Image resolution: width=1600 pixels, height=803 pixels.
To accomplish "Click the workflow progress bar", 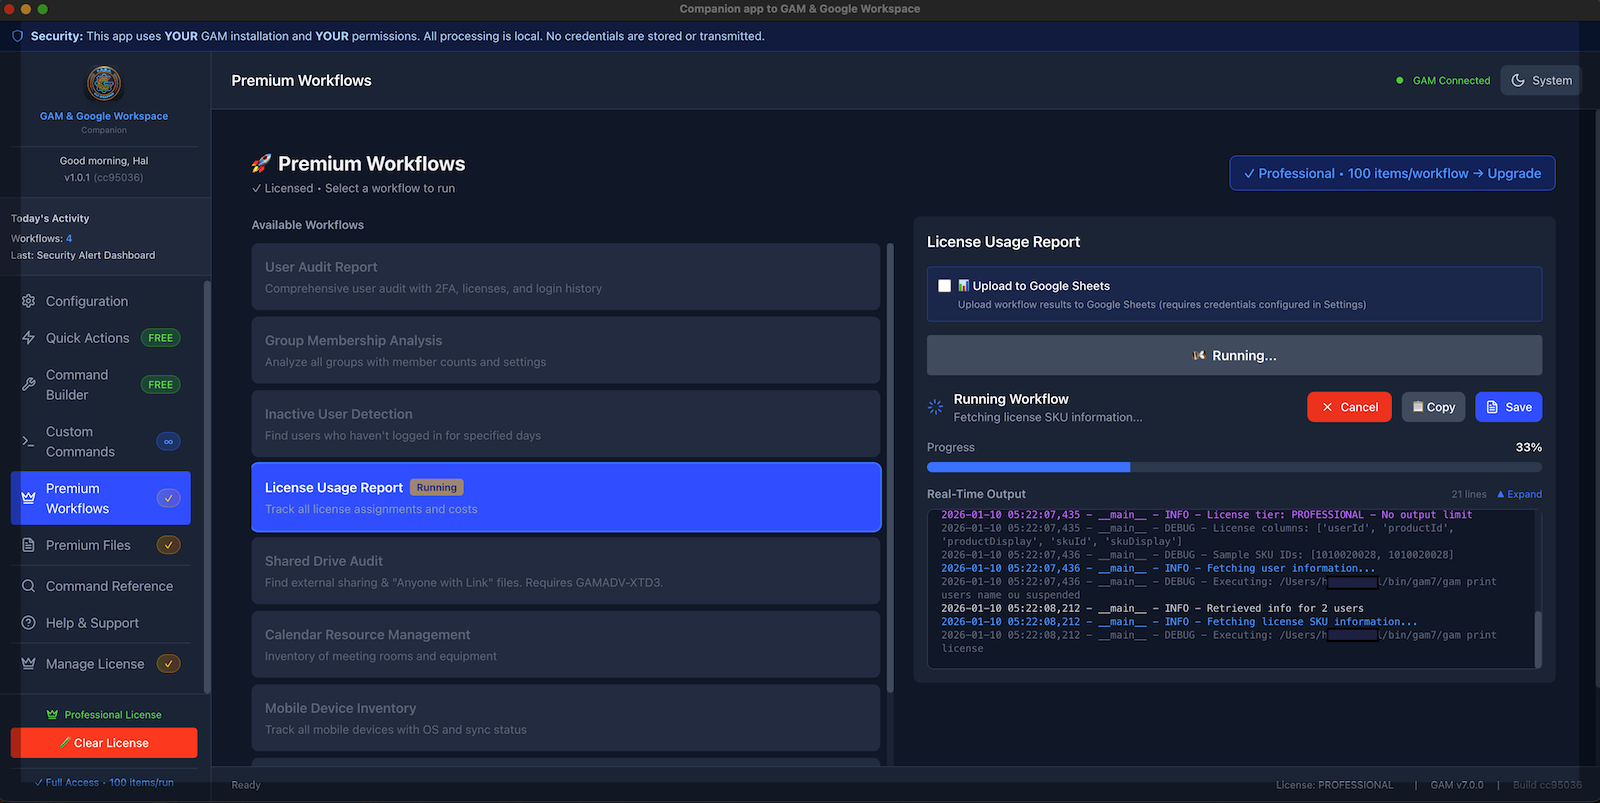I will point(1234,467).
